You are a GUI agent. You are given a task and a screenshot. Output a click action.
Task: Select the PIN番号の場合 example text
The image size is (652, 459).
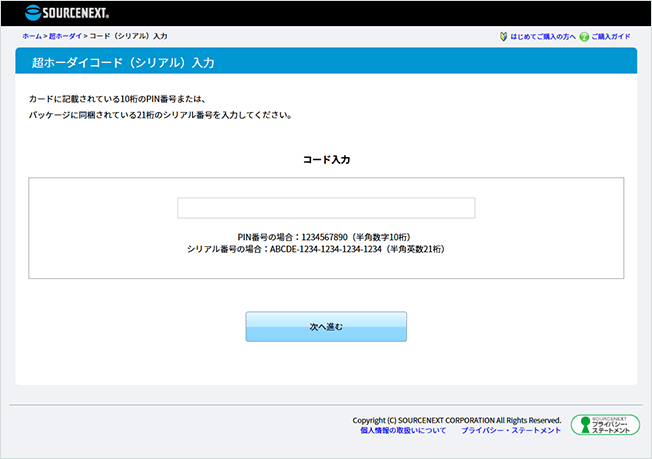coord(324,237)
